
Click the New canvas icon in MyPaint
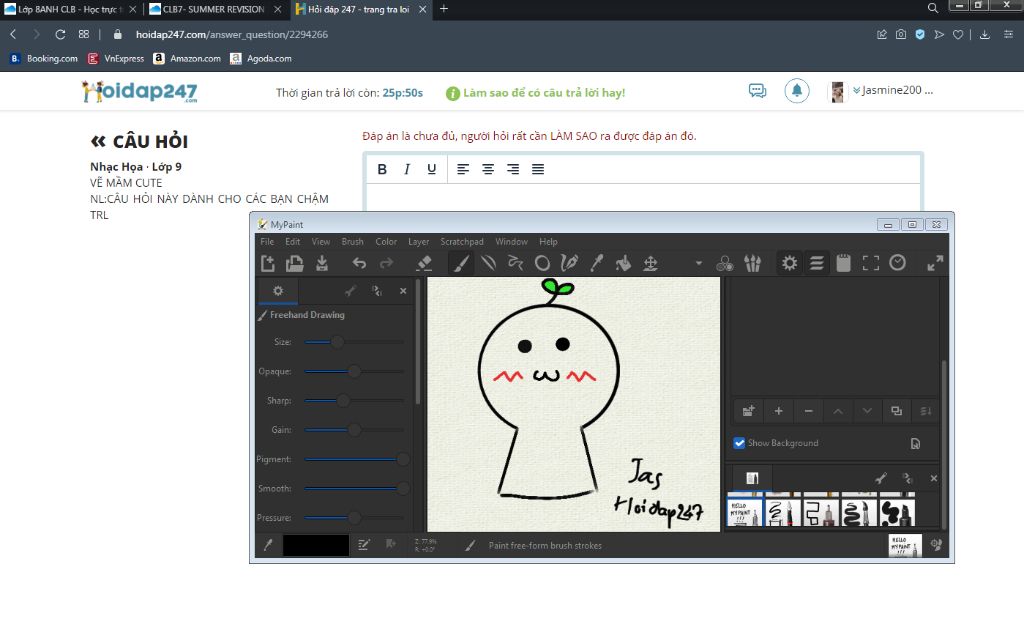(268, 263)
